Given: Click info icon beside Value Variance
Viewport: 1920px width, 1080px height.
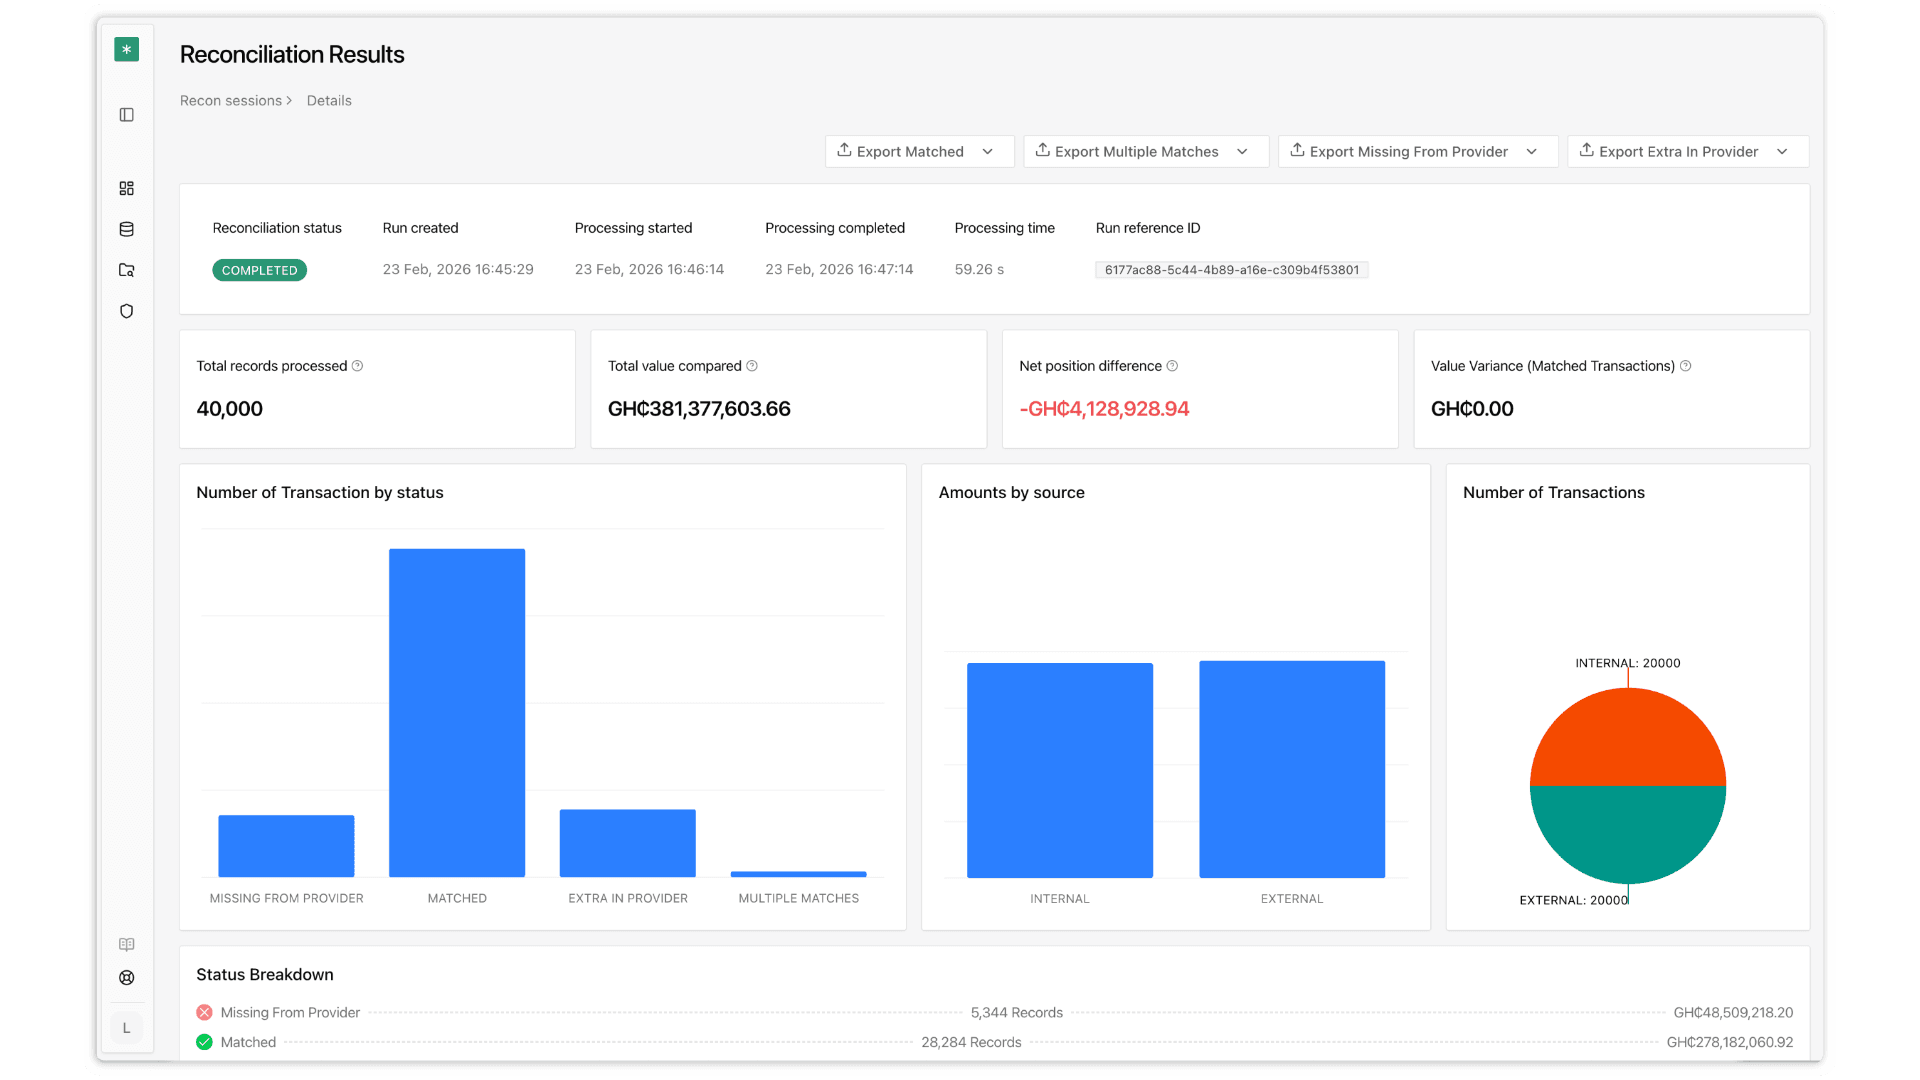Looking at the screenshot, I should (x=1685, y=366).
